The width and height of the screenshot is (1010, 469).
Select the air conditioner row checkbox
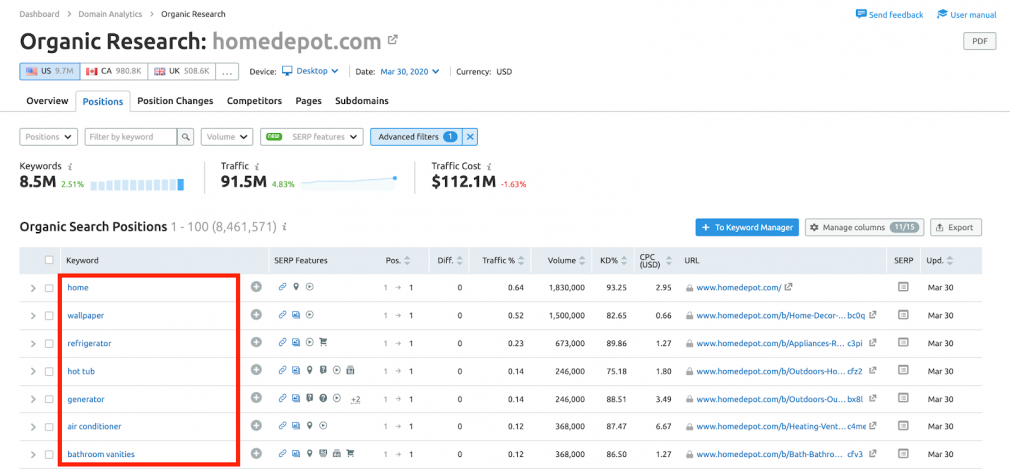point(49,426)
